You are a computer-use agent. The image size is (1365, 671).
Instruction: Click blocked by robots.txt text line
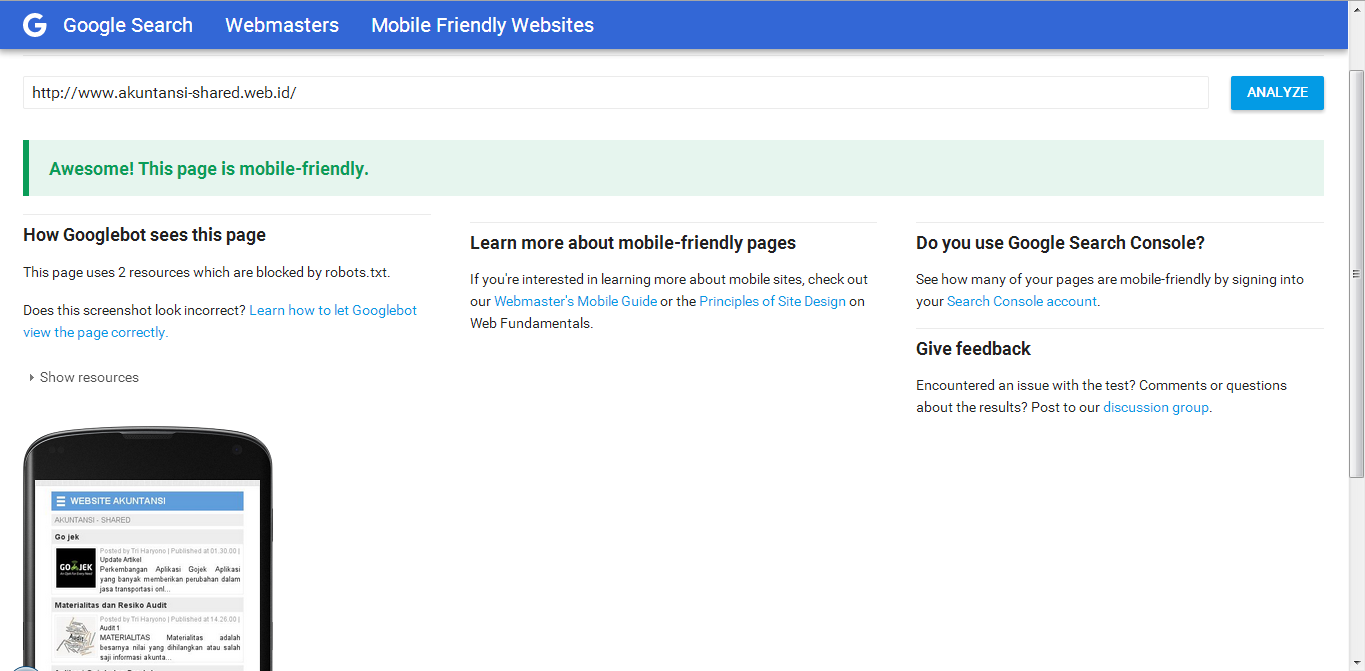[207, 272]
